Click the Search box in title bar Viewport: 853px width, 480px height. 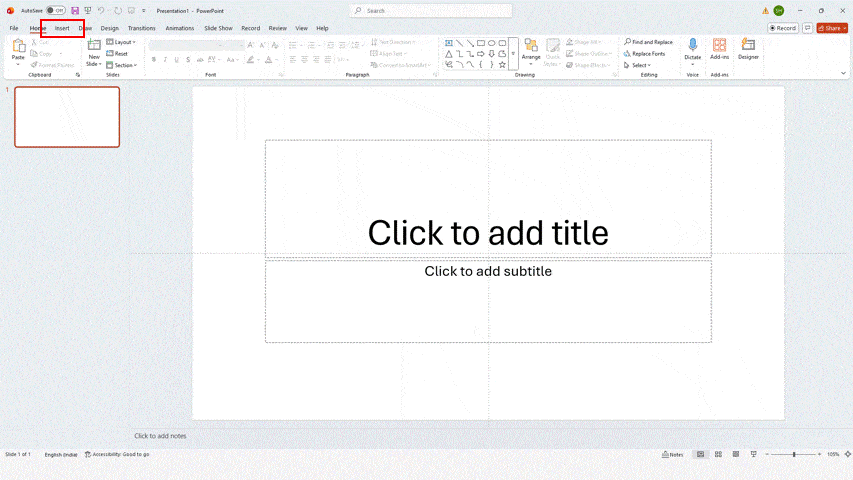click(x=431, y=10)
